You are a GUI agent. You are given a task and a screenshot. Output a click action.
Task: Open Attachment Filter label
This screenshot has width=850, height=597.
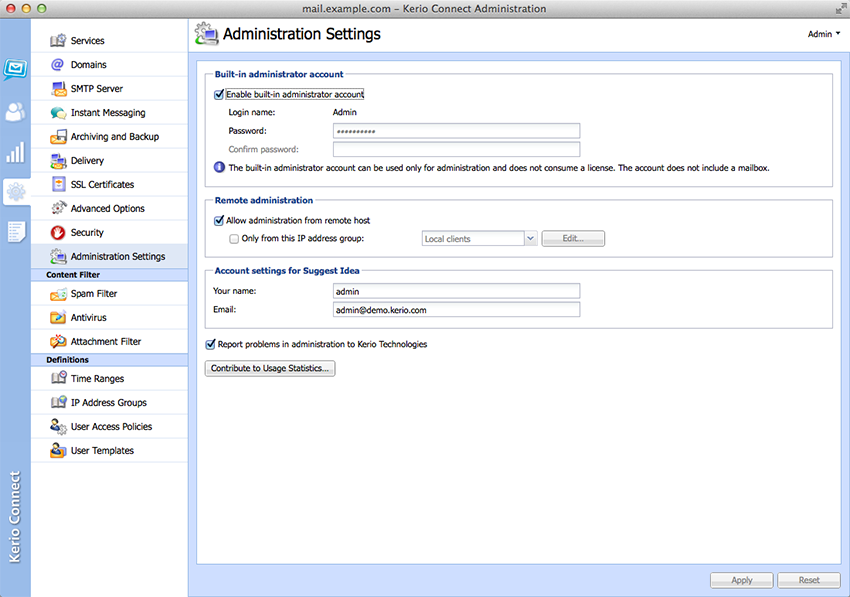(106, 342)
